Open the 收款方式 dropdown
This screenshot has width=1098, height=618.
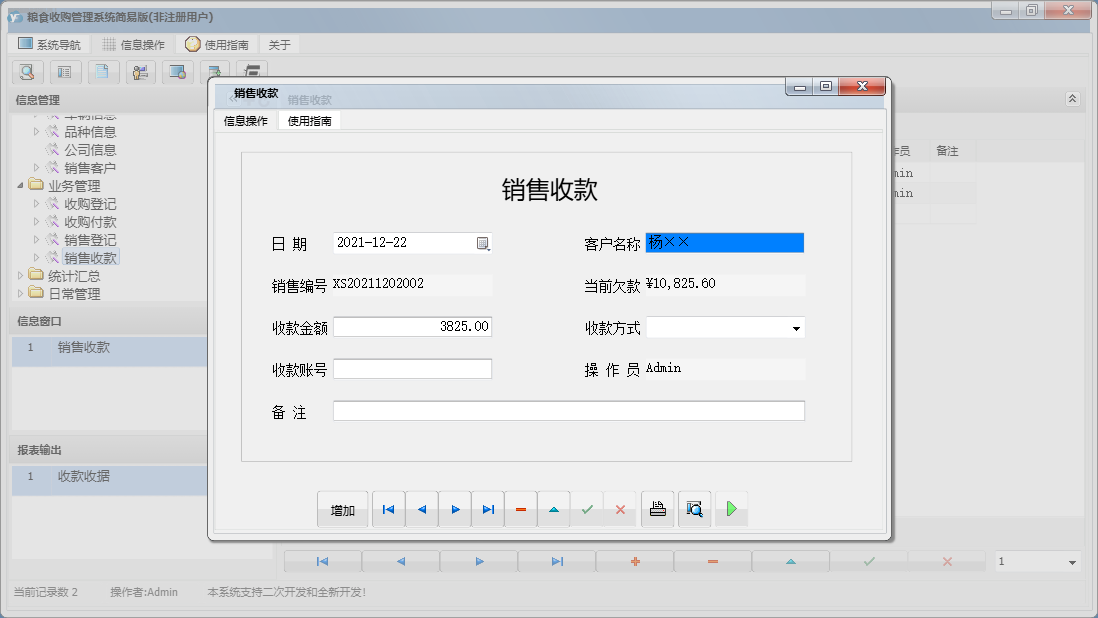(797, 326)
